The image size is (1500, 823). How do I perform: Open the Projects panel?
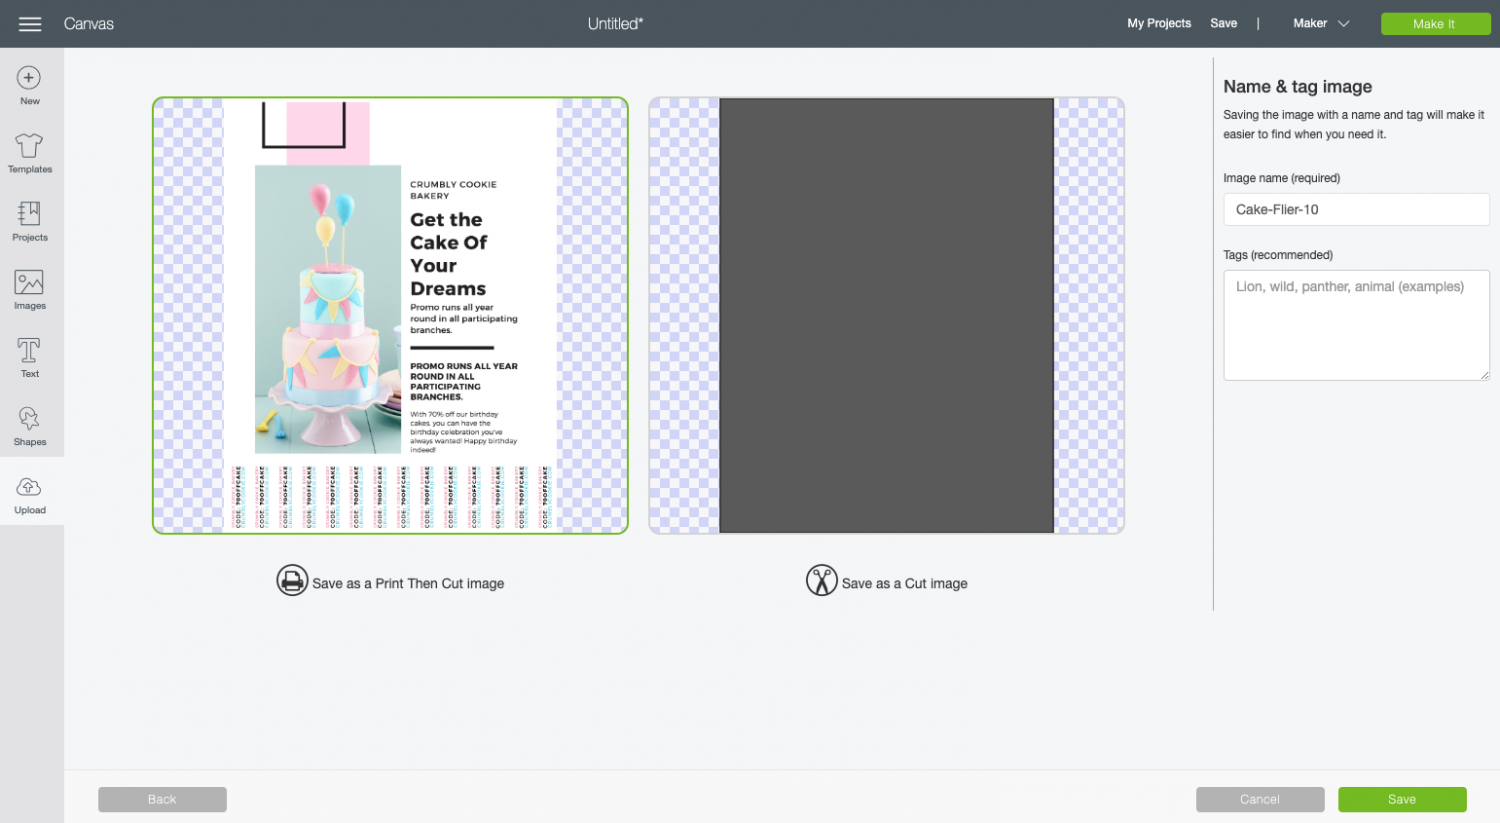pos(29,221)
